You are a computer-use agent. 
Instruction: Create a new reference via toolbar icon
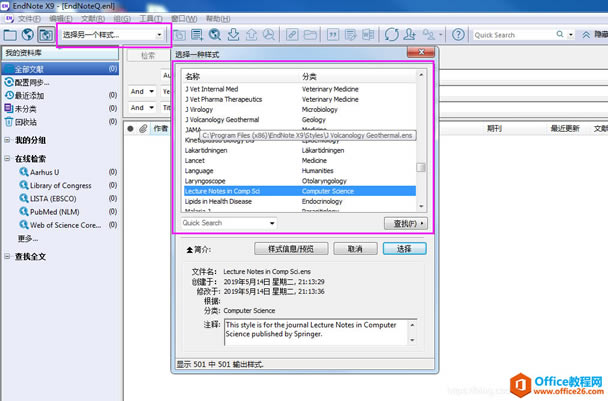coord(197,35)
